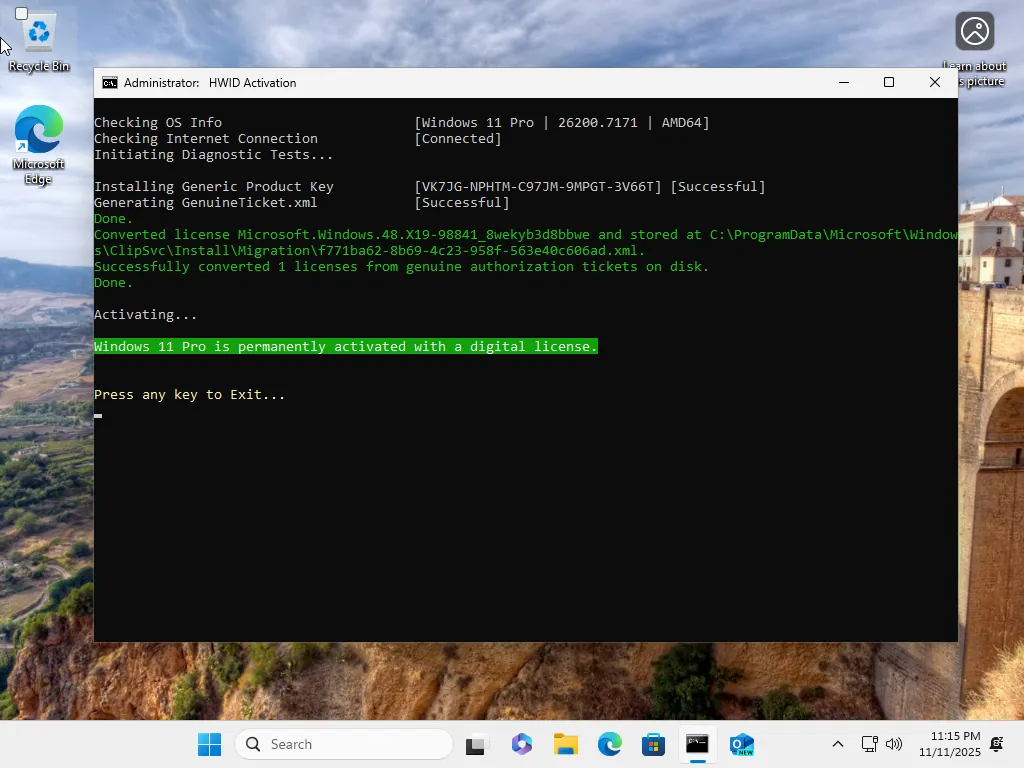The height and width of the screenshot is (768, 1024).
Task: Minimize the HWID Activation window
Action: pos(844,82)
